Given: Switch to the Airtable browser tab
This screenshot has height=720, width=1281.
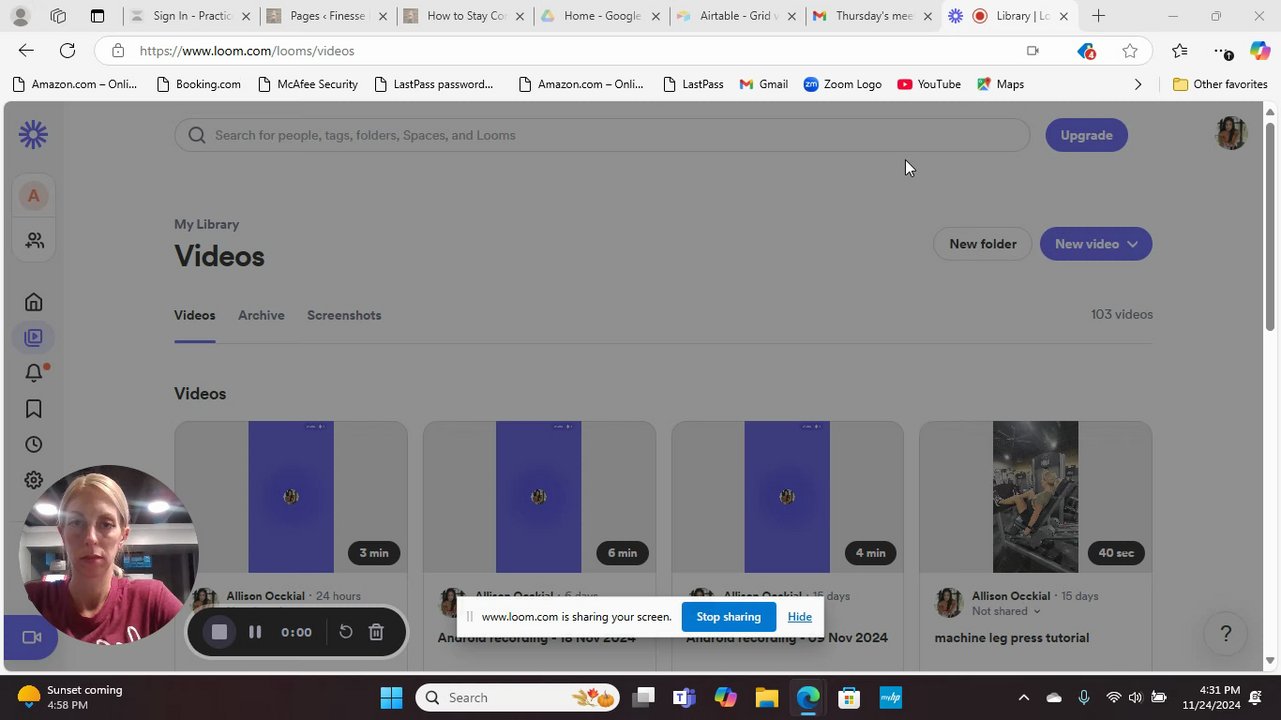Looking at the screenshot, I should click(738, 16).
